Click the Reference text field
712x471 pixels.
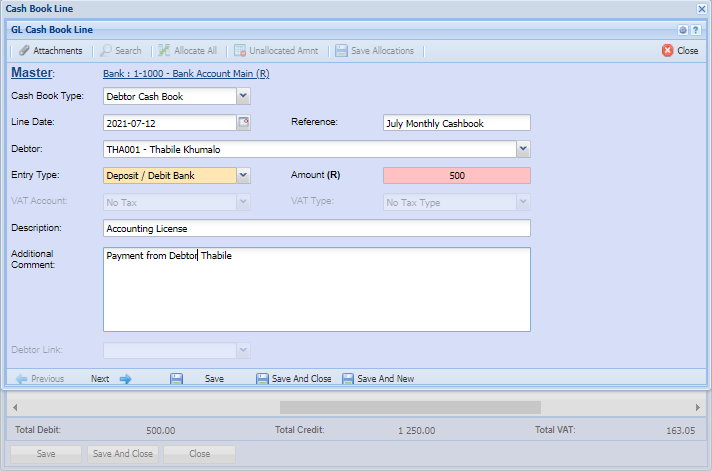(456, 123)
